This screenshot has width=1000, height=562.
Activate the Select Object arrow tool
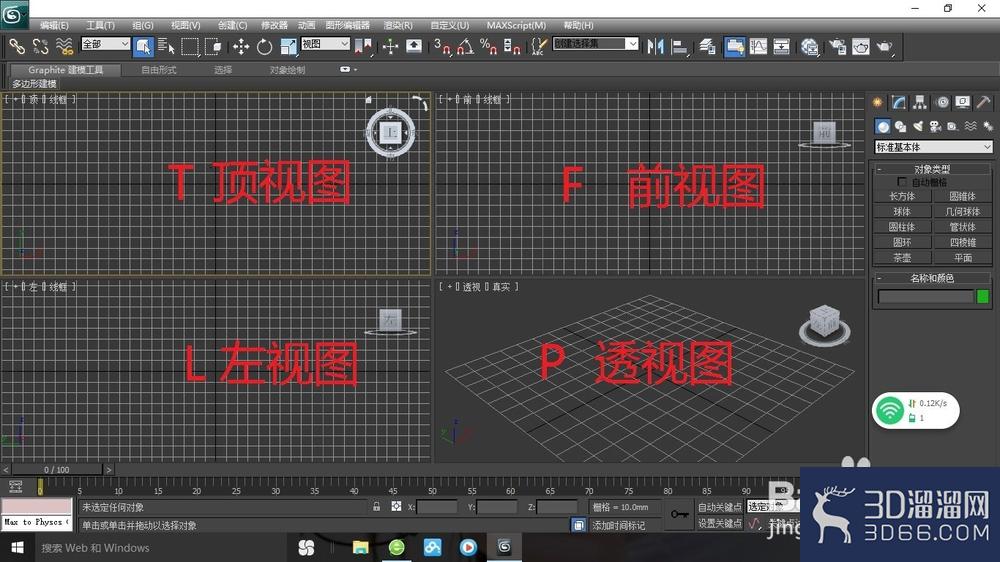pyautogui.click(x=143, y=46)
